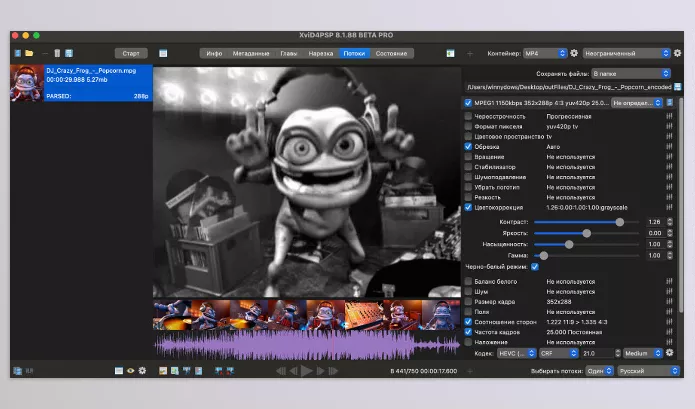Open the Контейнер MP4 dropdown

[x=545, y=53]
